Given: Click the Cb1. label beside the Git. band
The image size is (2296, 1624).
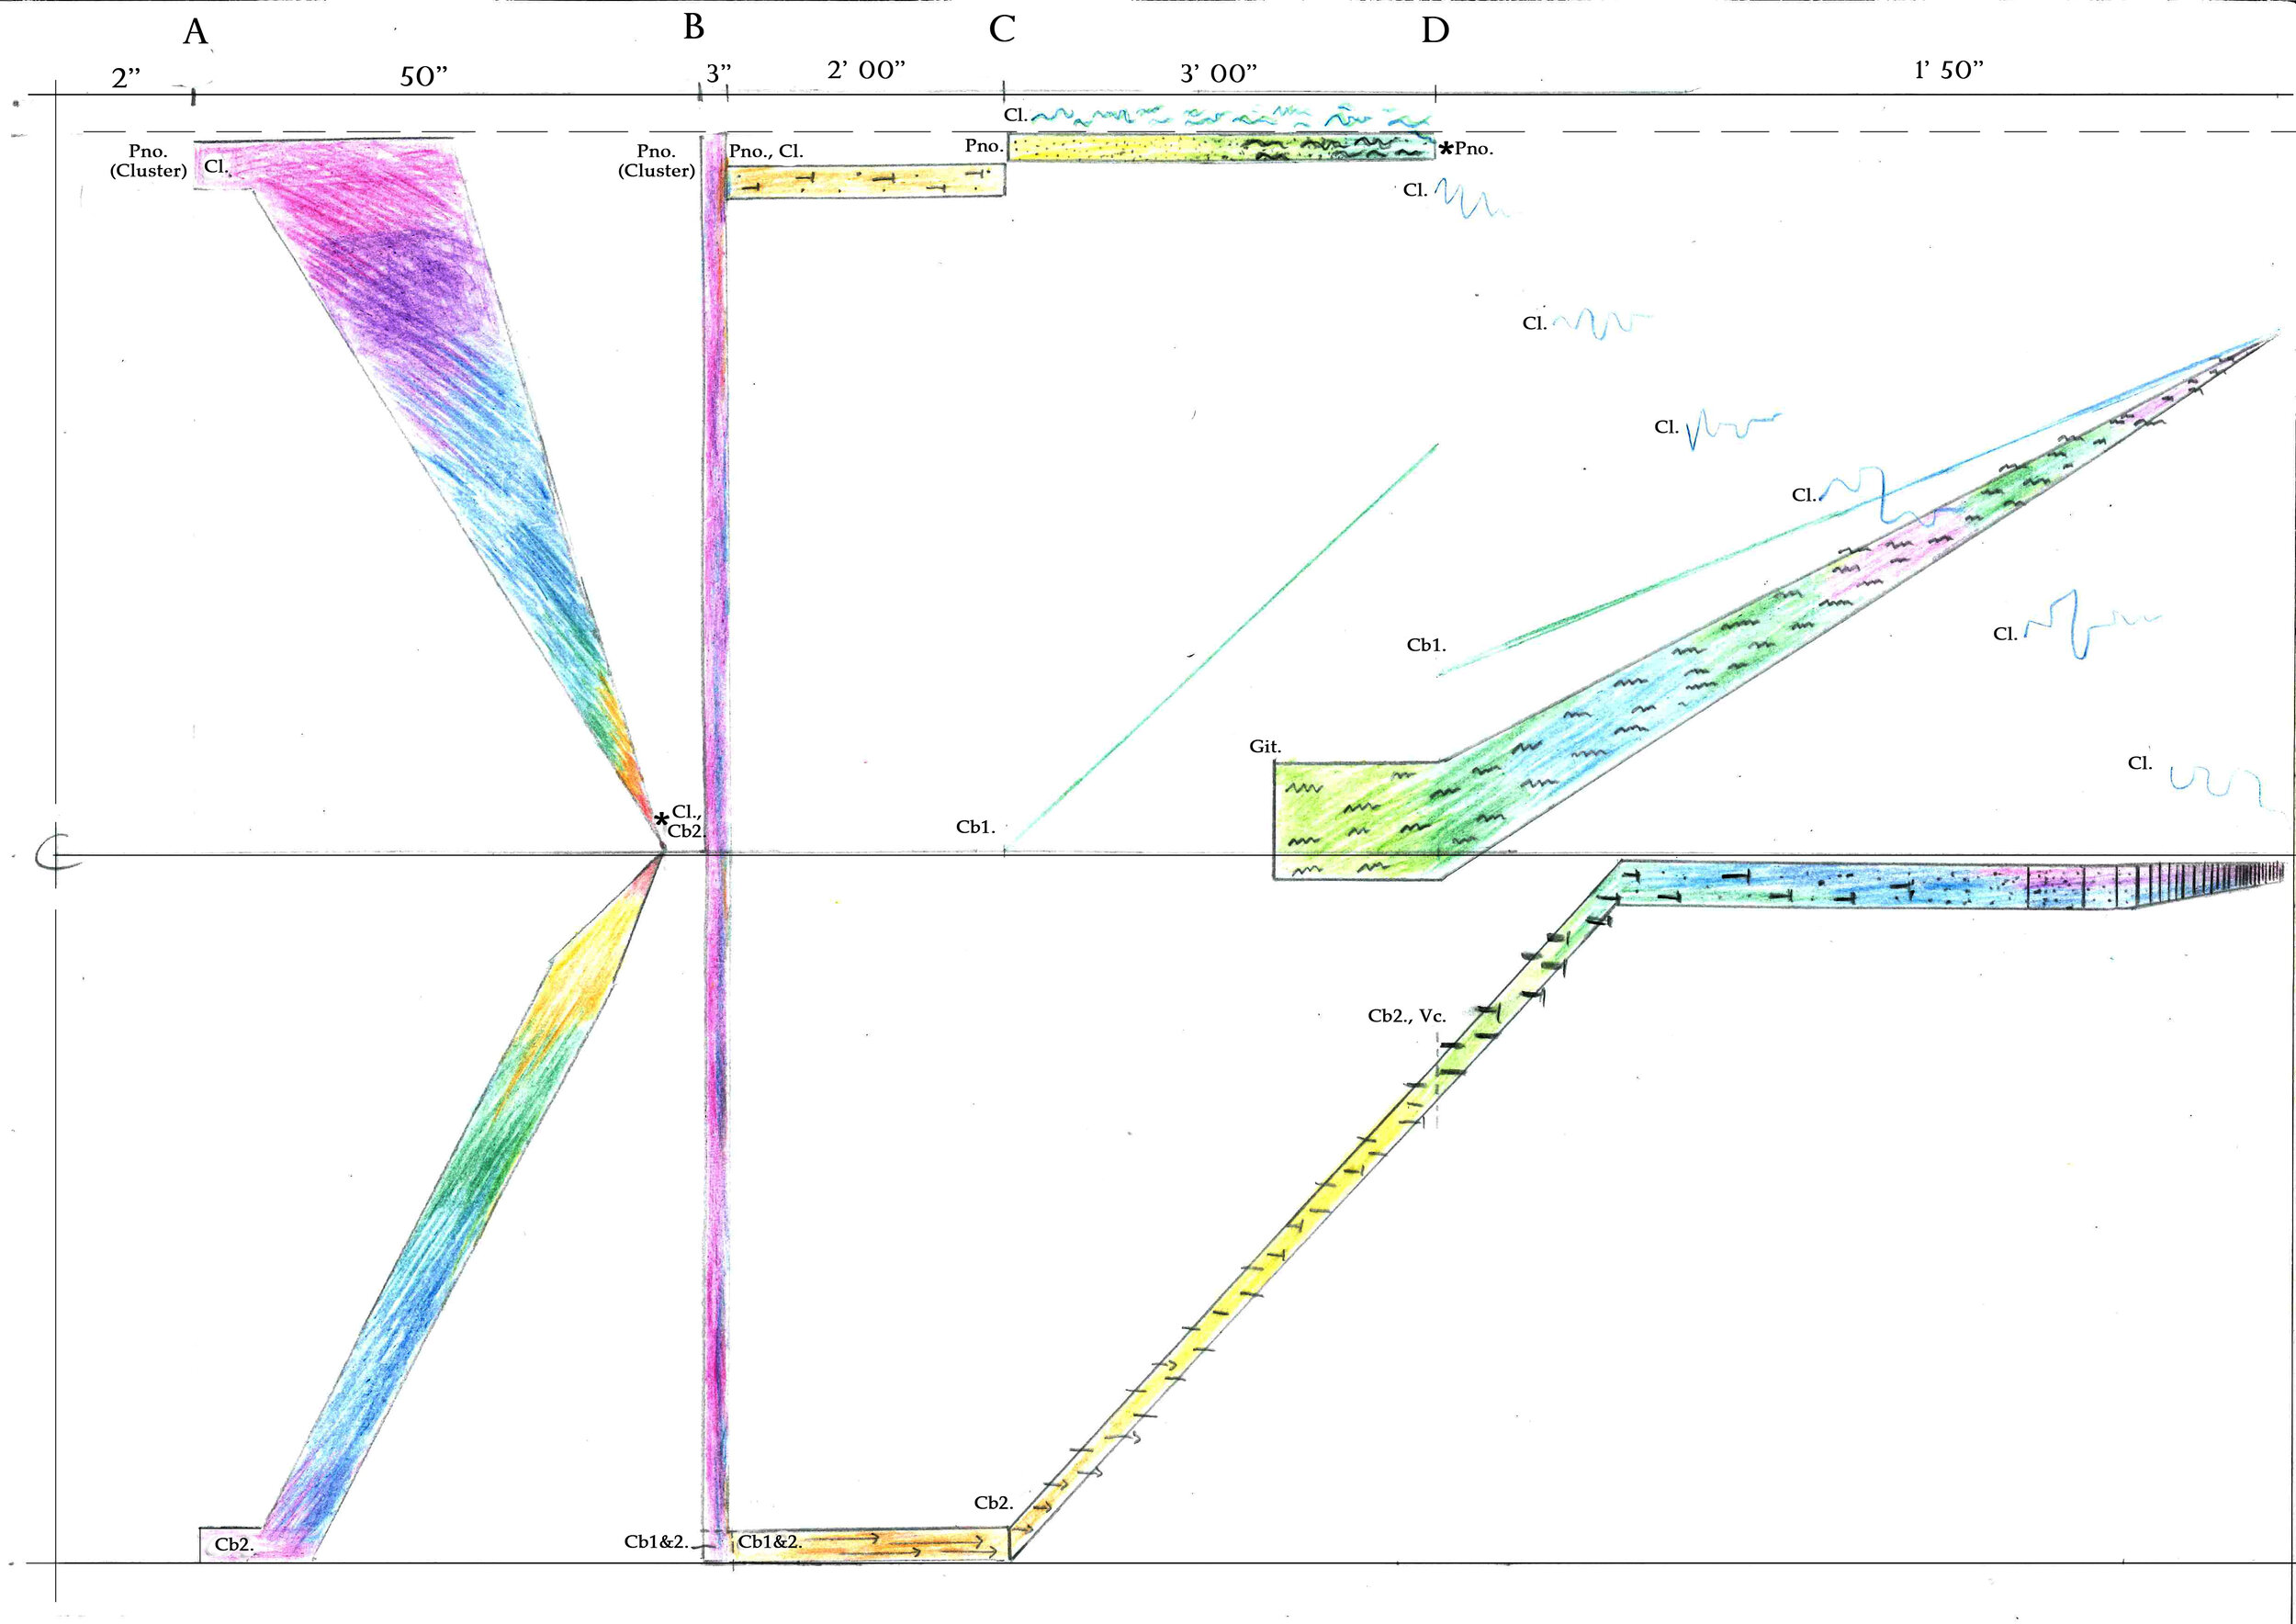Looking at the screenshot, I should coord(1426,645).
